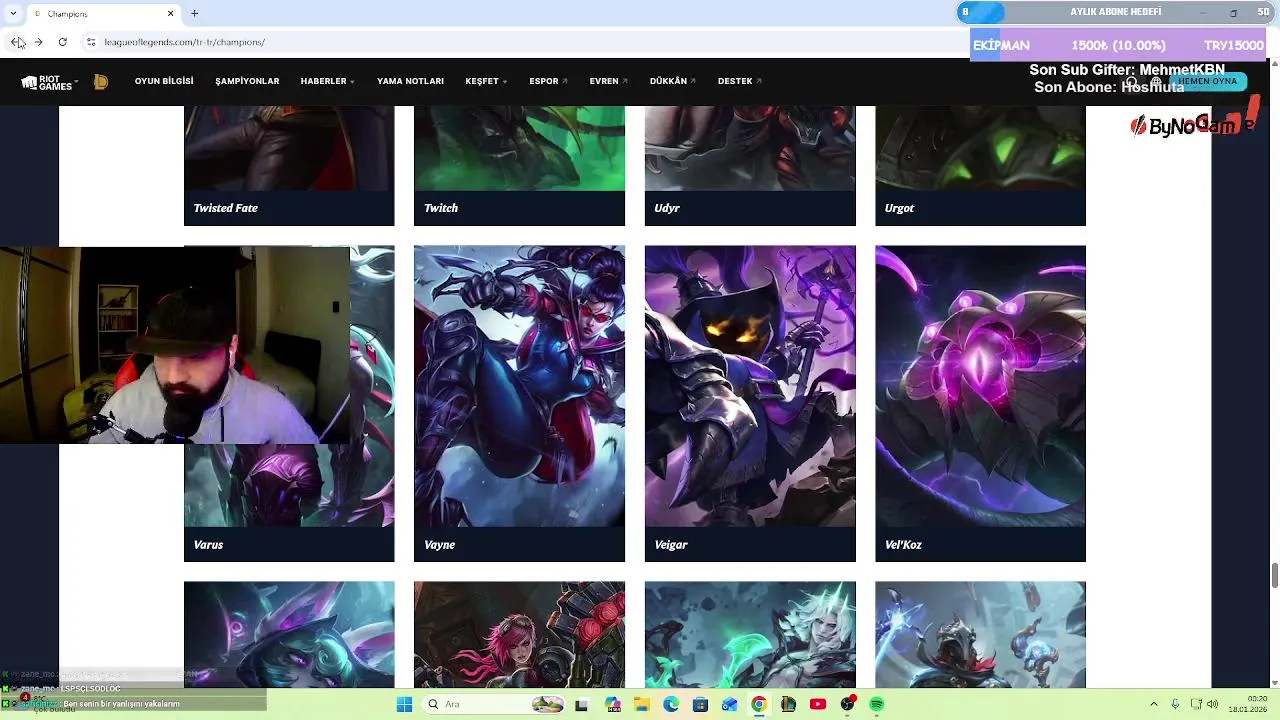Open League of Legends client taskbar icon

(788, 704)
